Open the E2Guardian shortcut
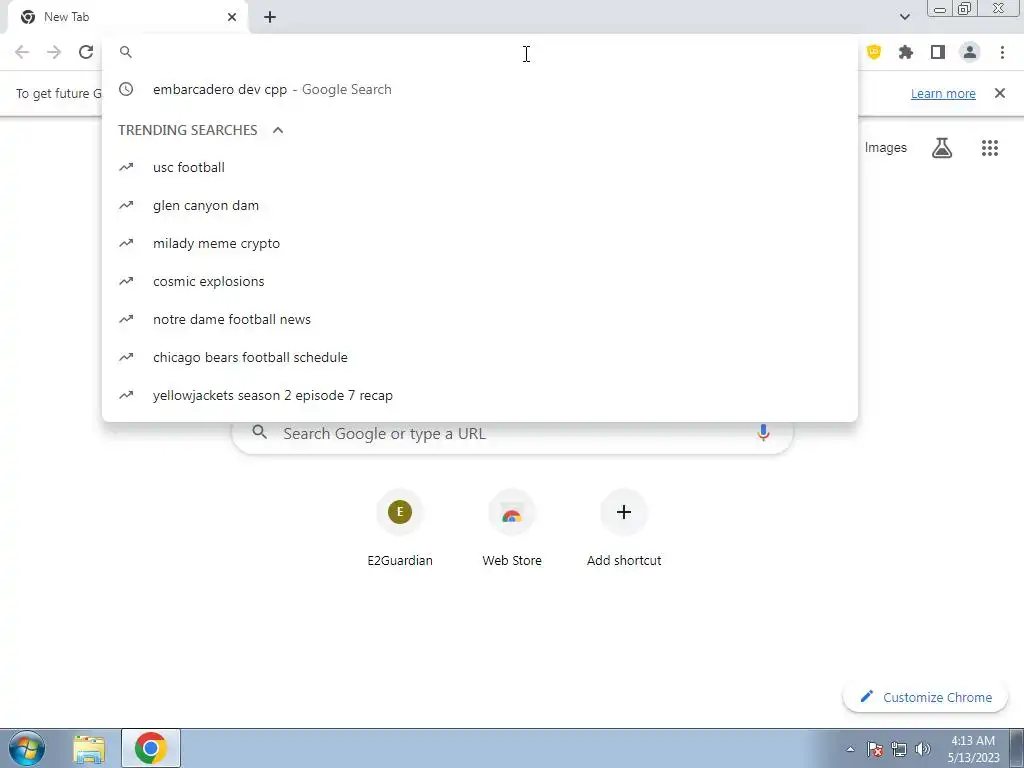 pyautogui.click(x=400, y=529)
